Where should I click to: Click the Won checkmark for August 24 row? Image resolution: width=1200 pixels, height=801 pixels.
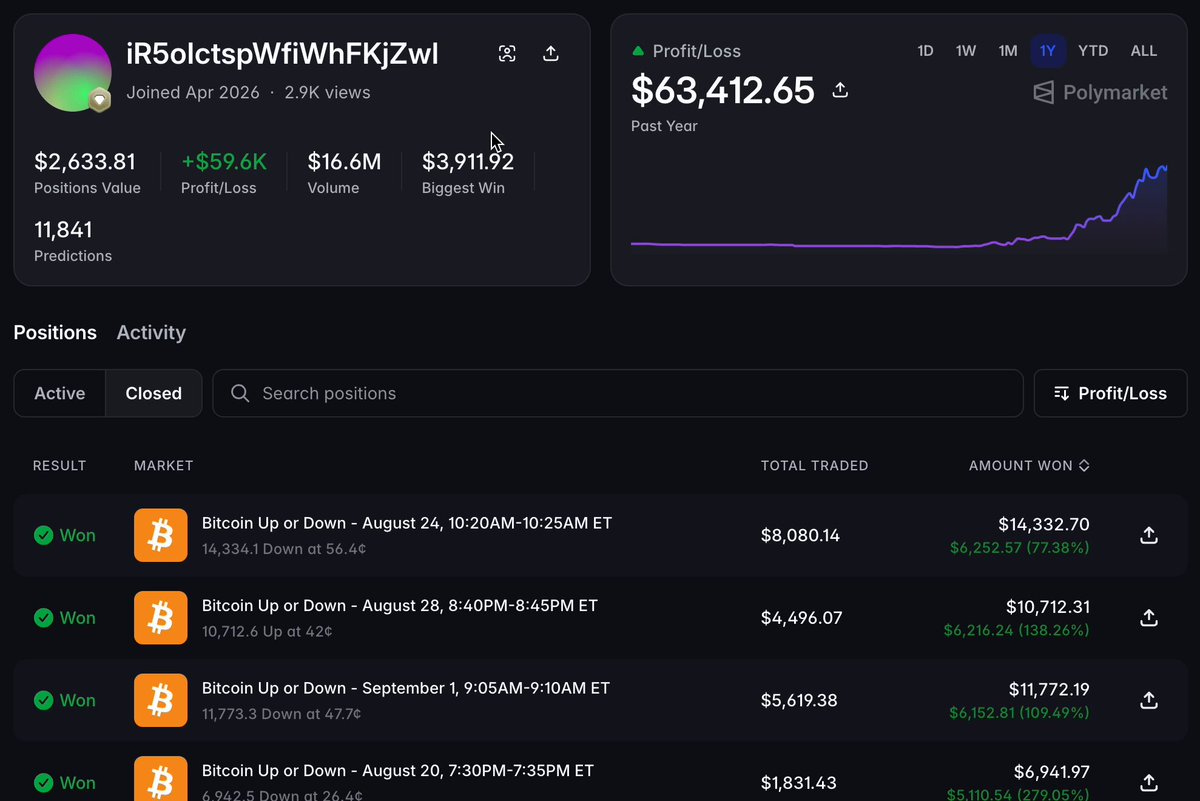click(43, 535)
